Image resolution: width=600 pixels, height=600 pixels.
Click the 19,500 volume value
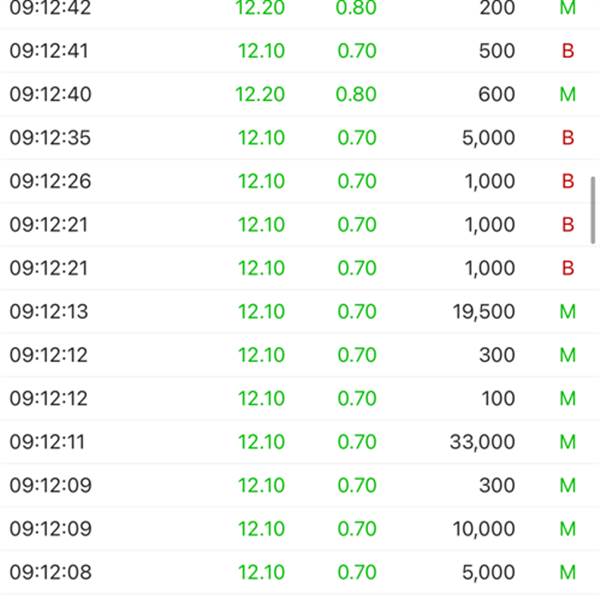click(484, 312)
